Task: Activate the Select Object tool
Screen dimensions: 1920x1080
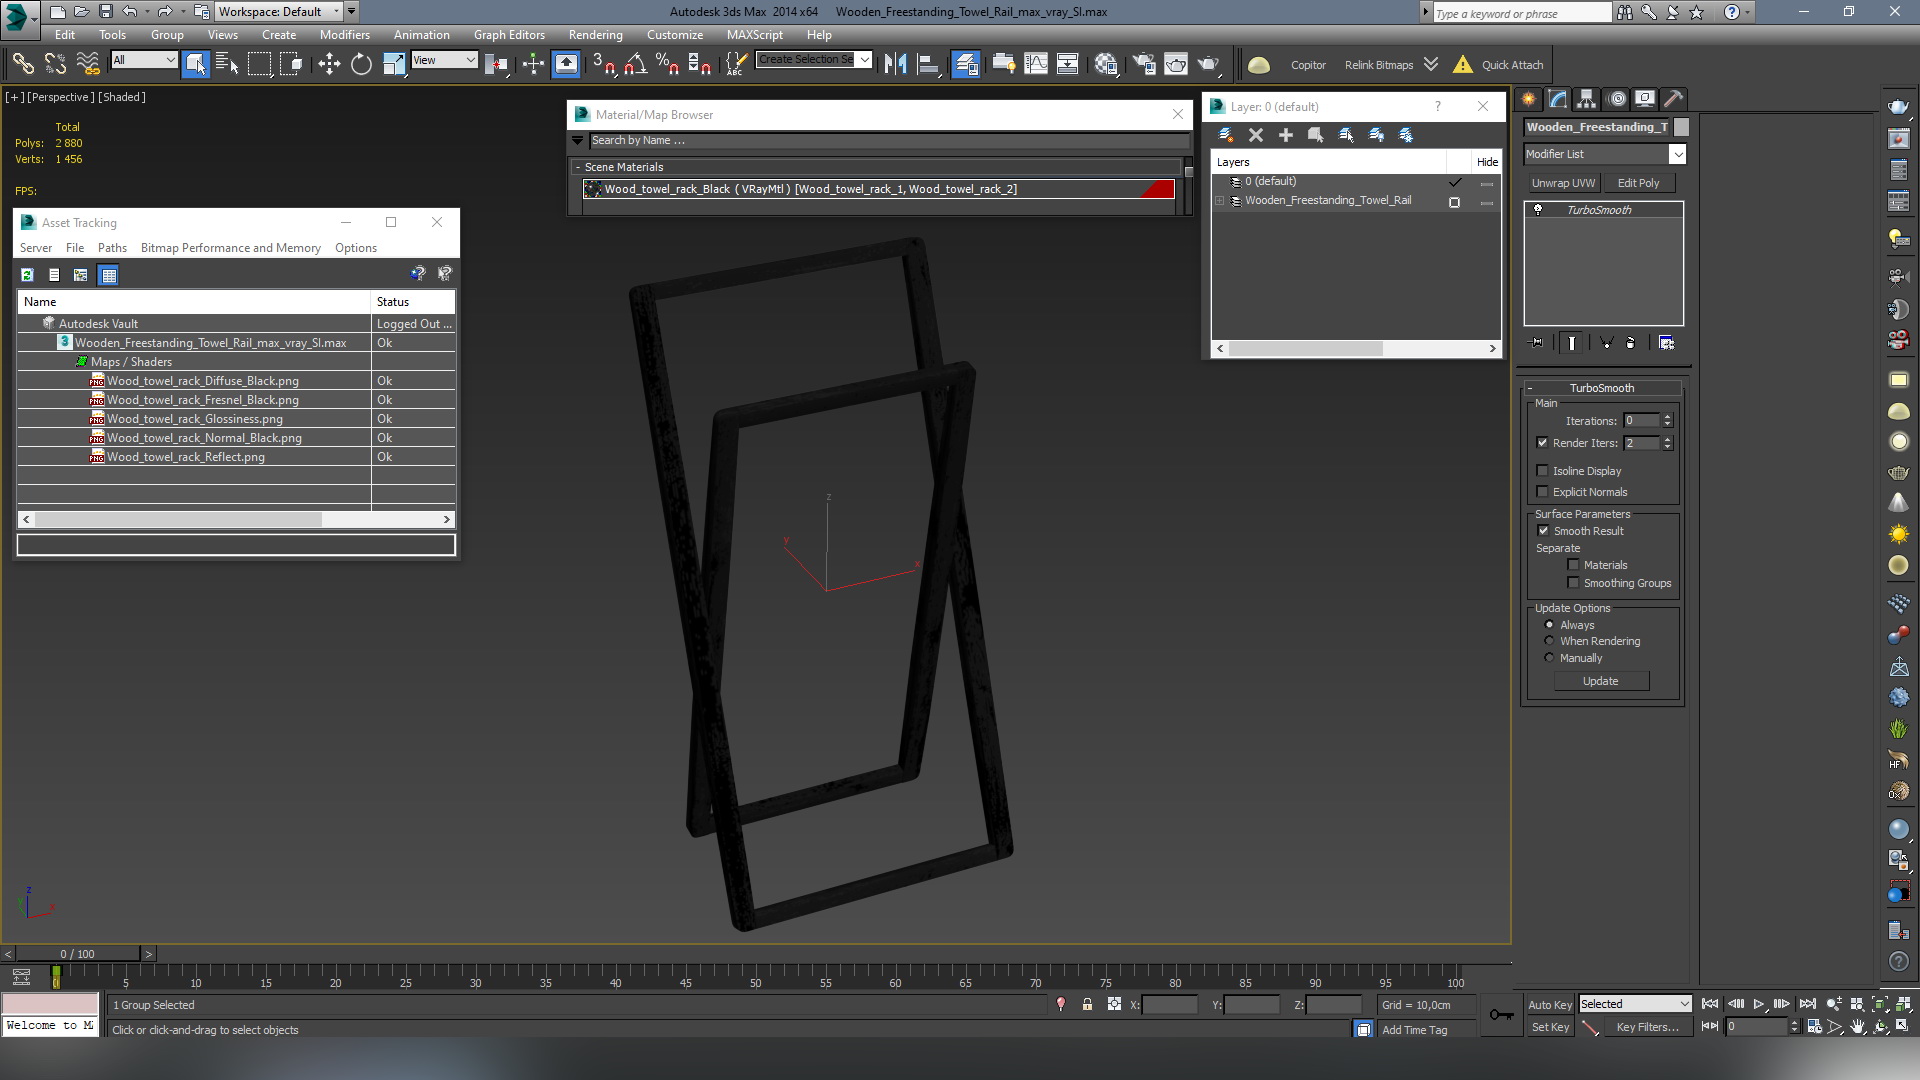Action: point(195,64)
